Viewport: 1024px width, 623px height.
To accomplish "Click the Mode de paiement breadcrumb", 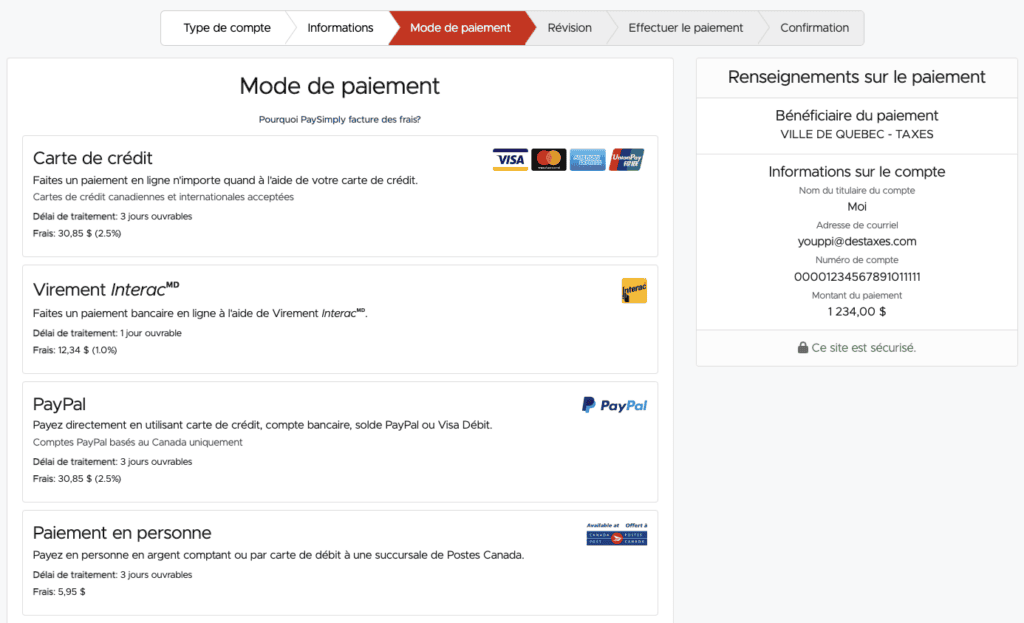I will 459,28.
